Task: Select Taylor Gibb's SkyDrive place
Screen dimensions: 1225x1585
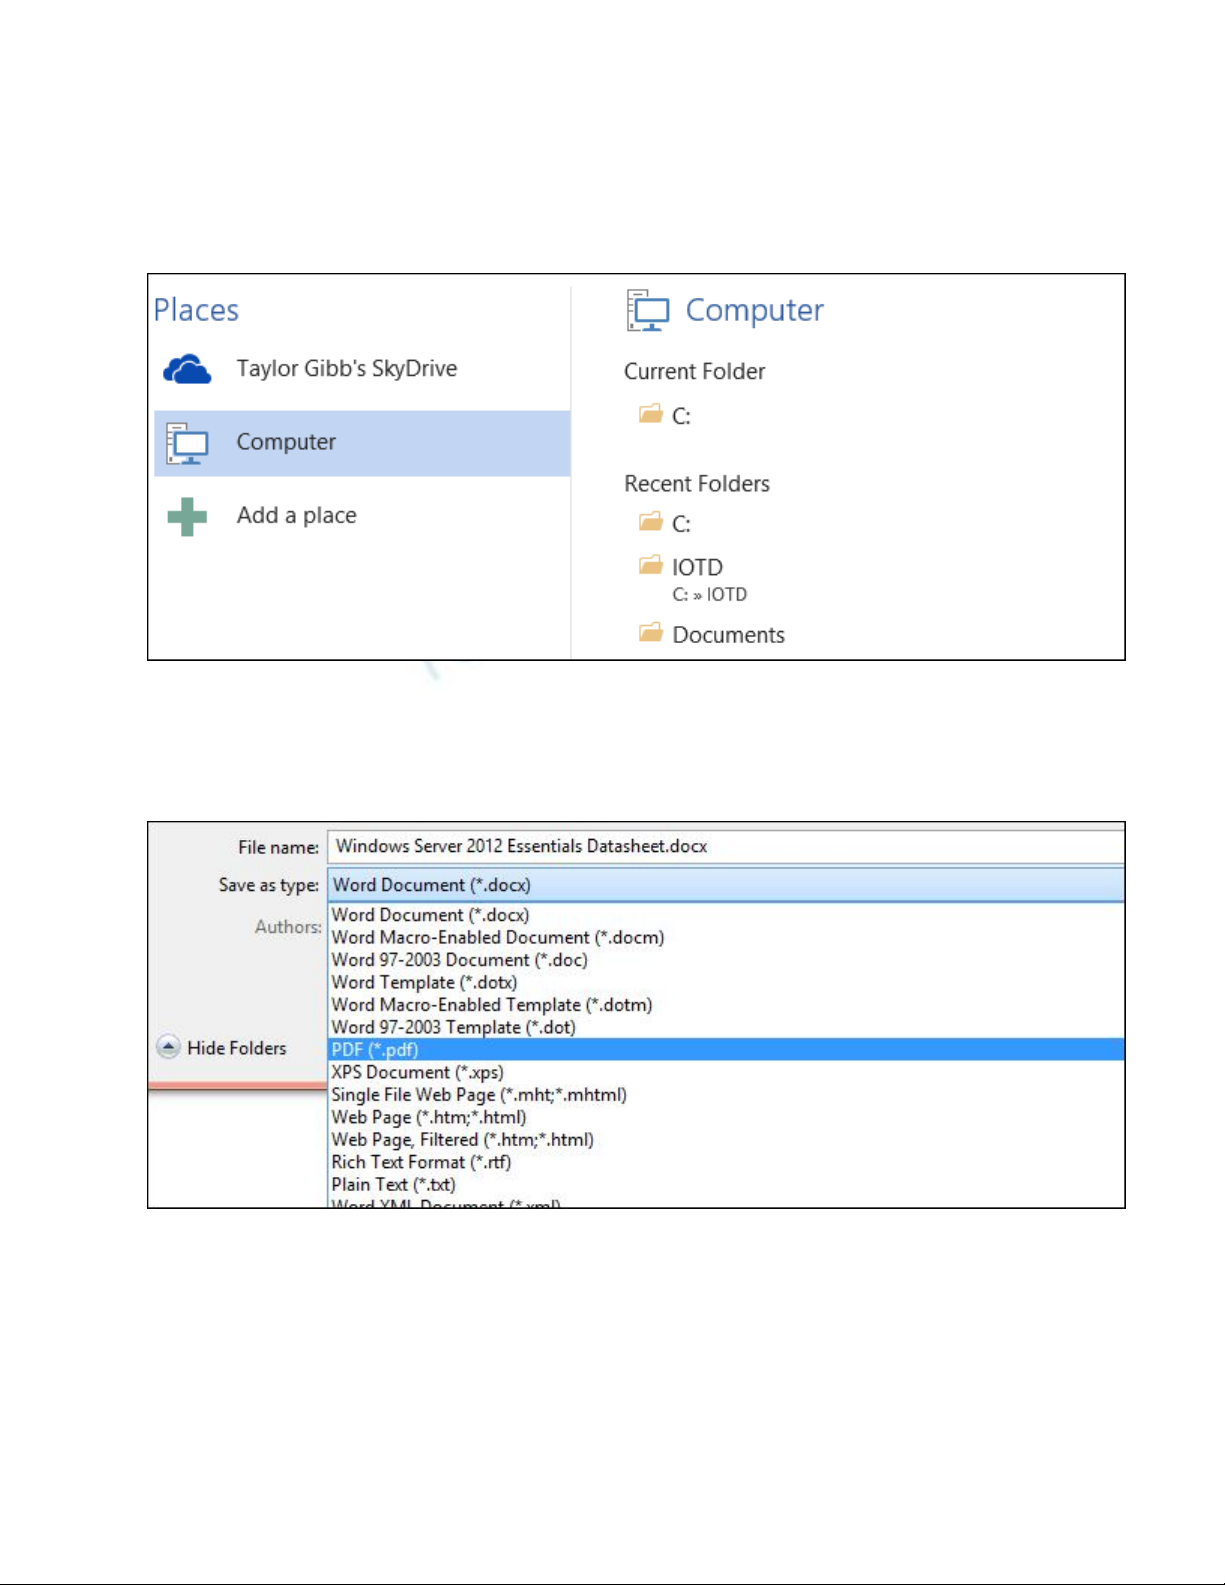Action: [346, 369]
